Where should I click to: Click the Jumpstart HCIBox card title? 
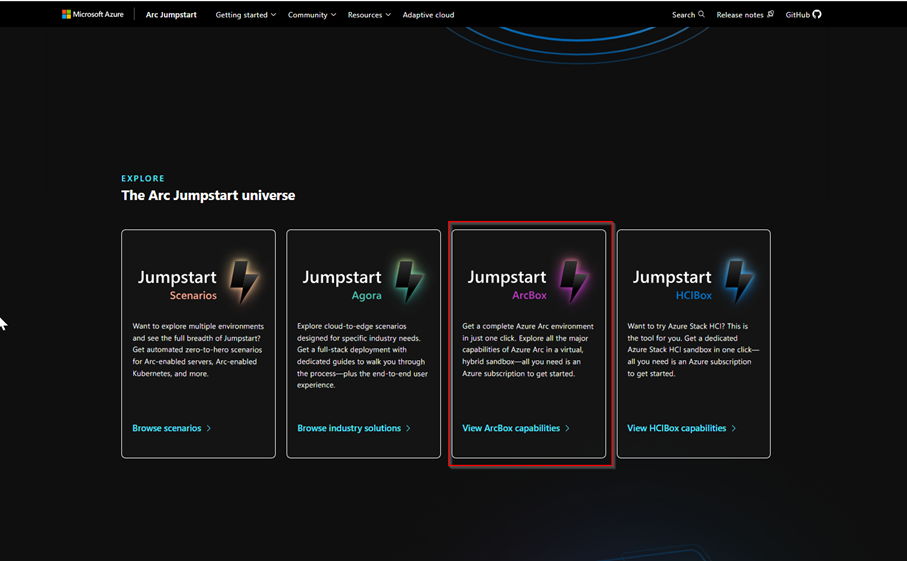click(672, 278)
